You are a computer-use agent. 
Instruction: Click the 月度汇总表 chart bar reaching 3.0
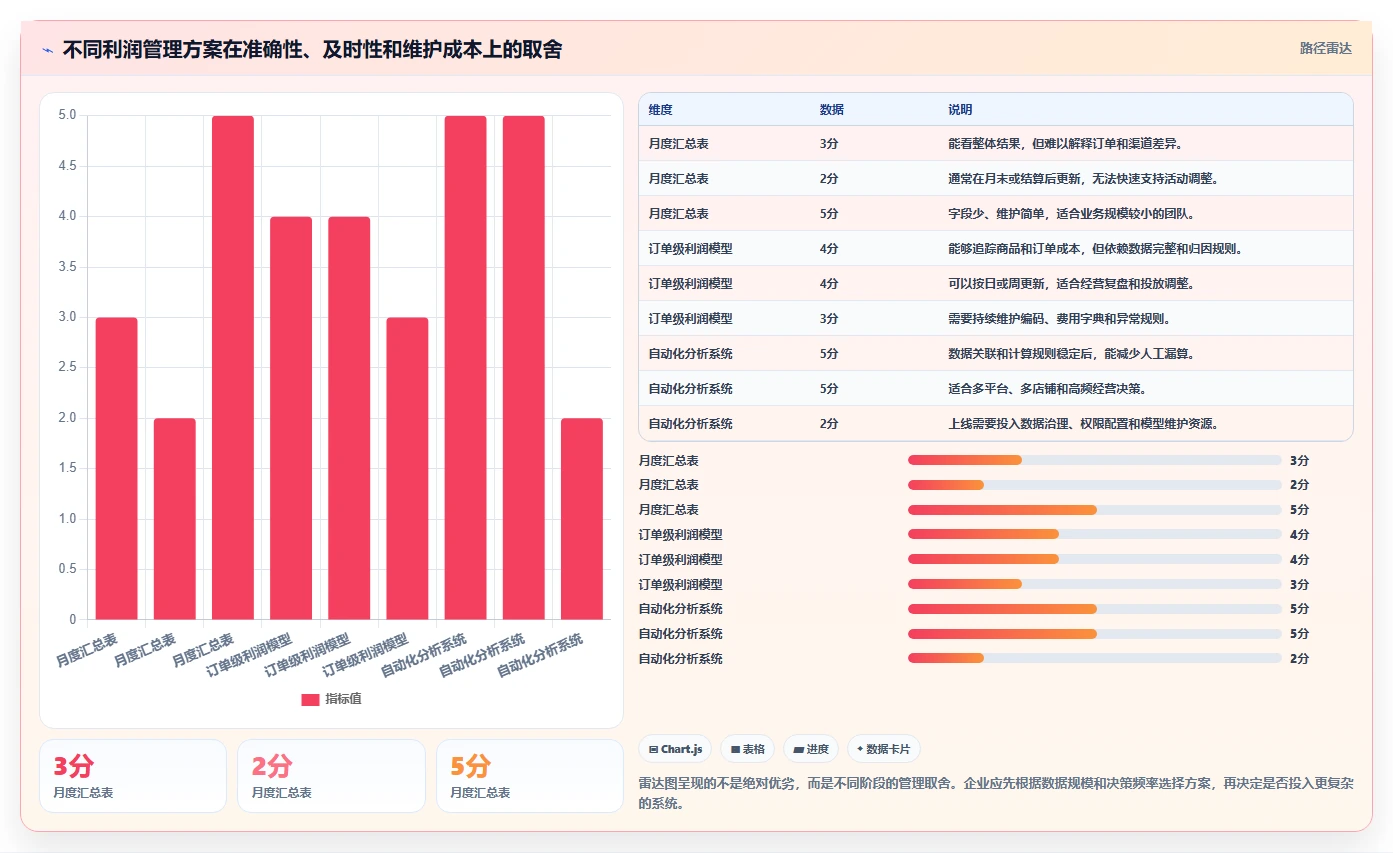pyautogui.click(x=117, y=468)
